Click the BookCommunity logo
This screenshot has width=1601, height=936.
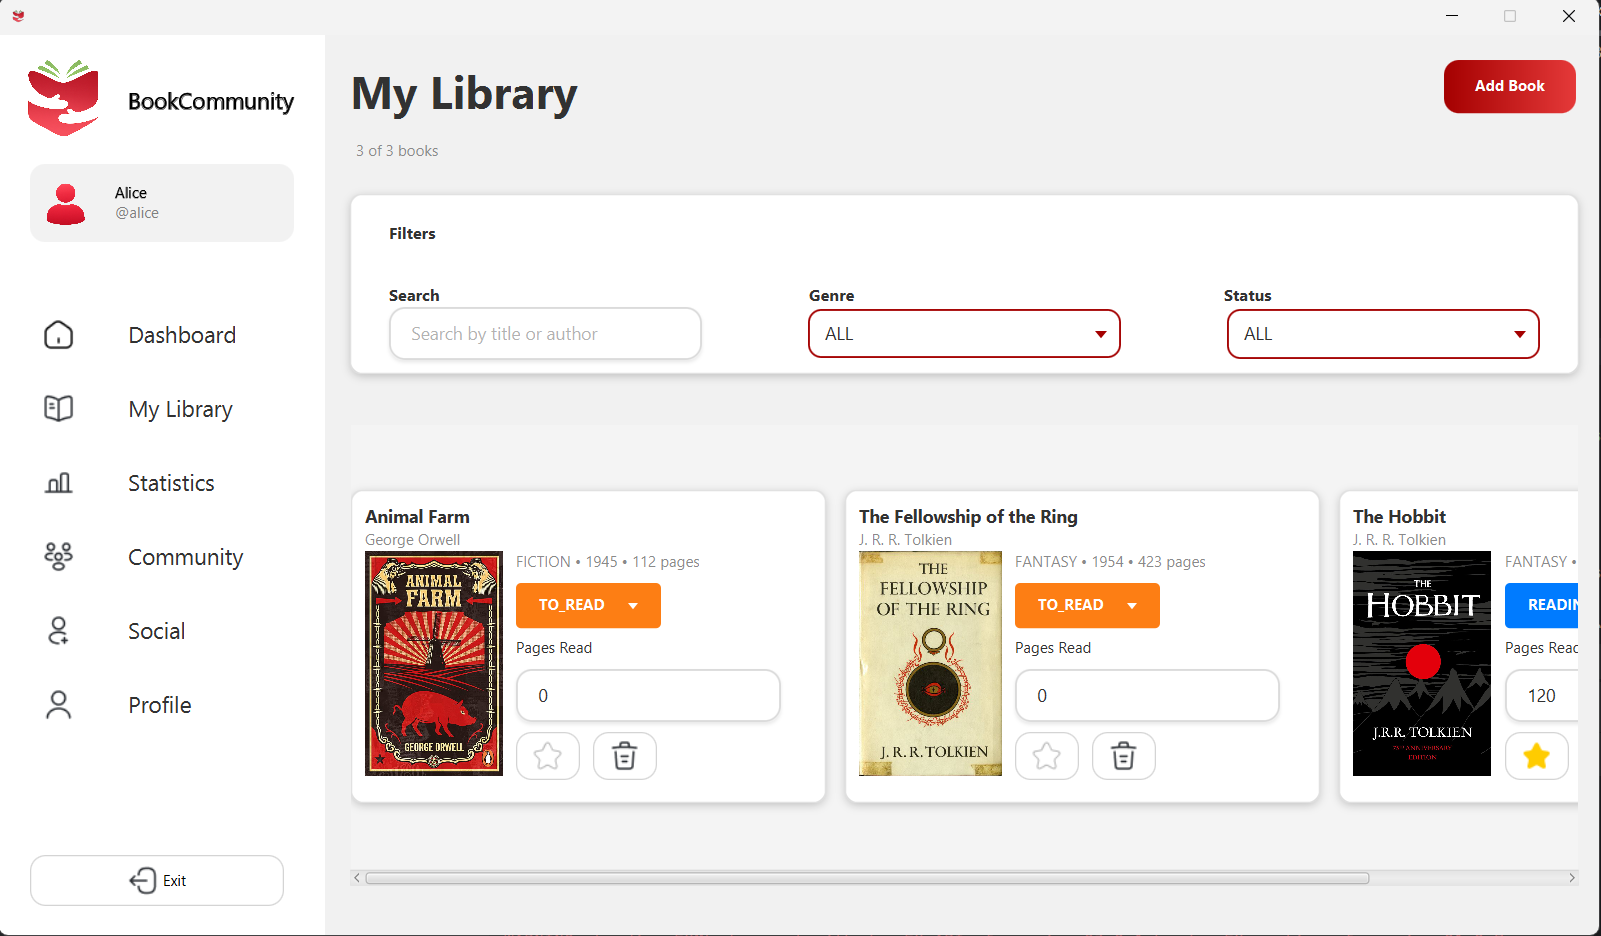64,98
